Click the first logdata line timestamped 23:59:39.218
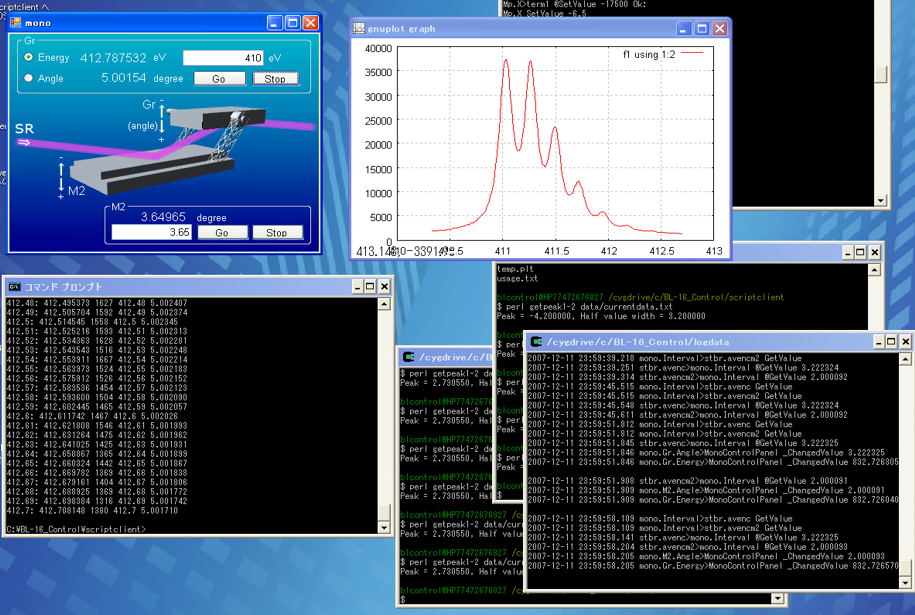This screenshot has height=615, width=915. point(665,358)
